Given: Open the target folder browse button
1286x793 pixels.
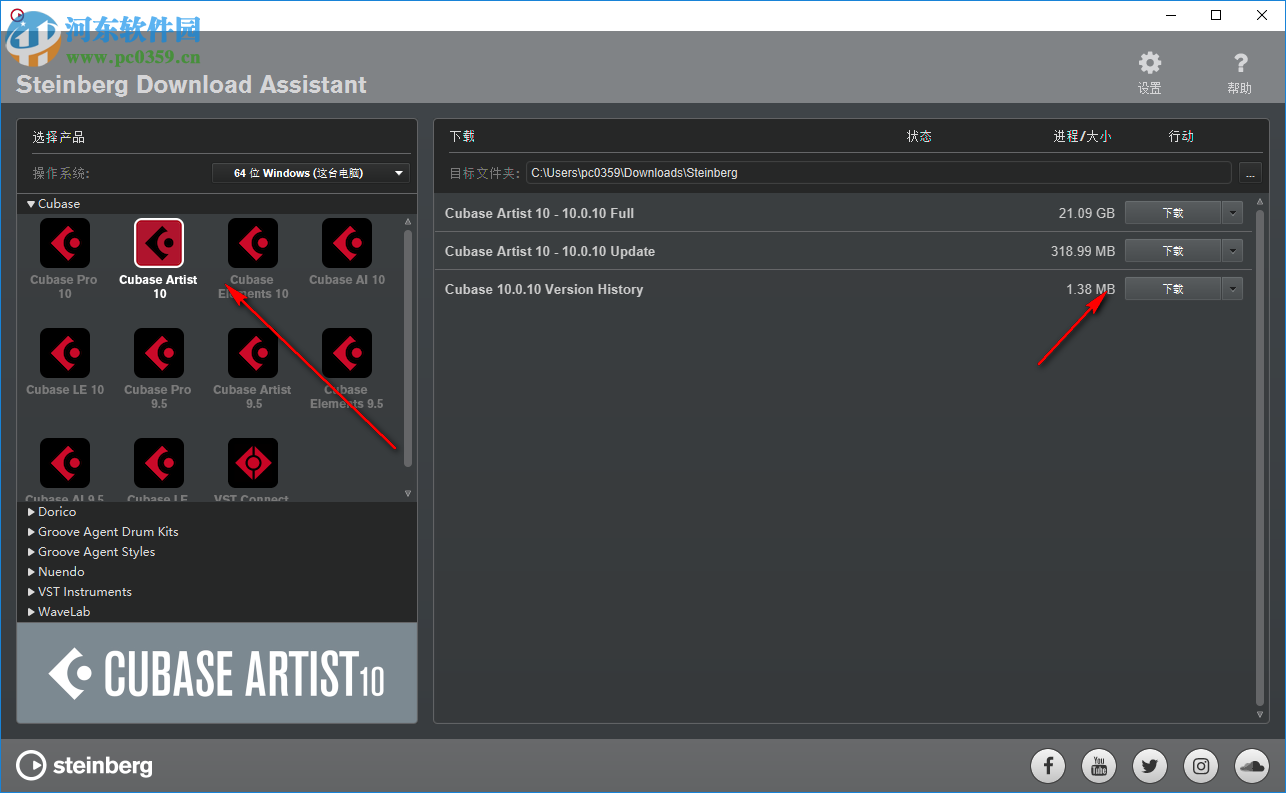Looking at the screenshot, I should click(1249, 172).
